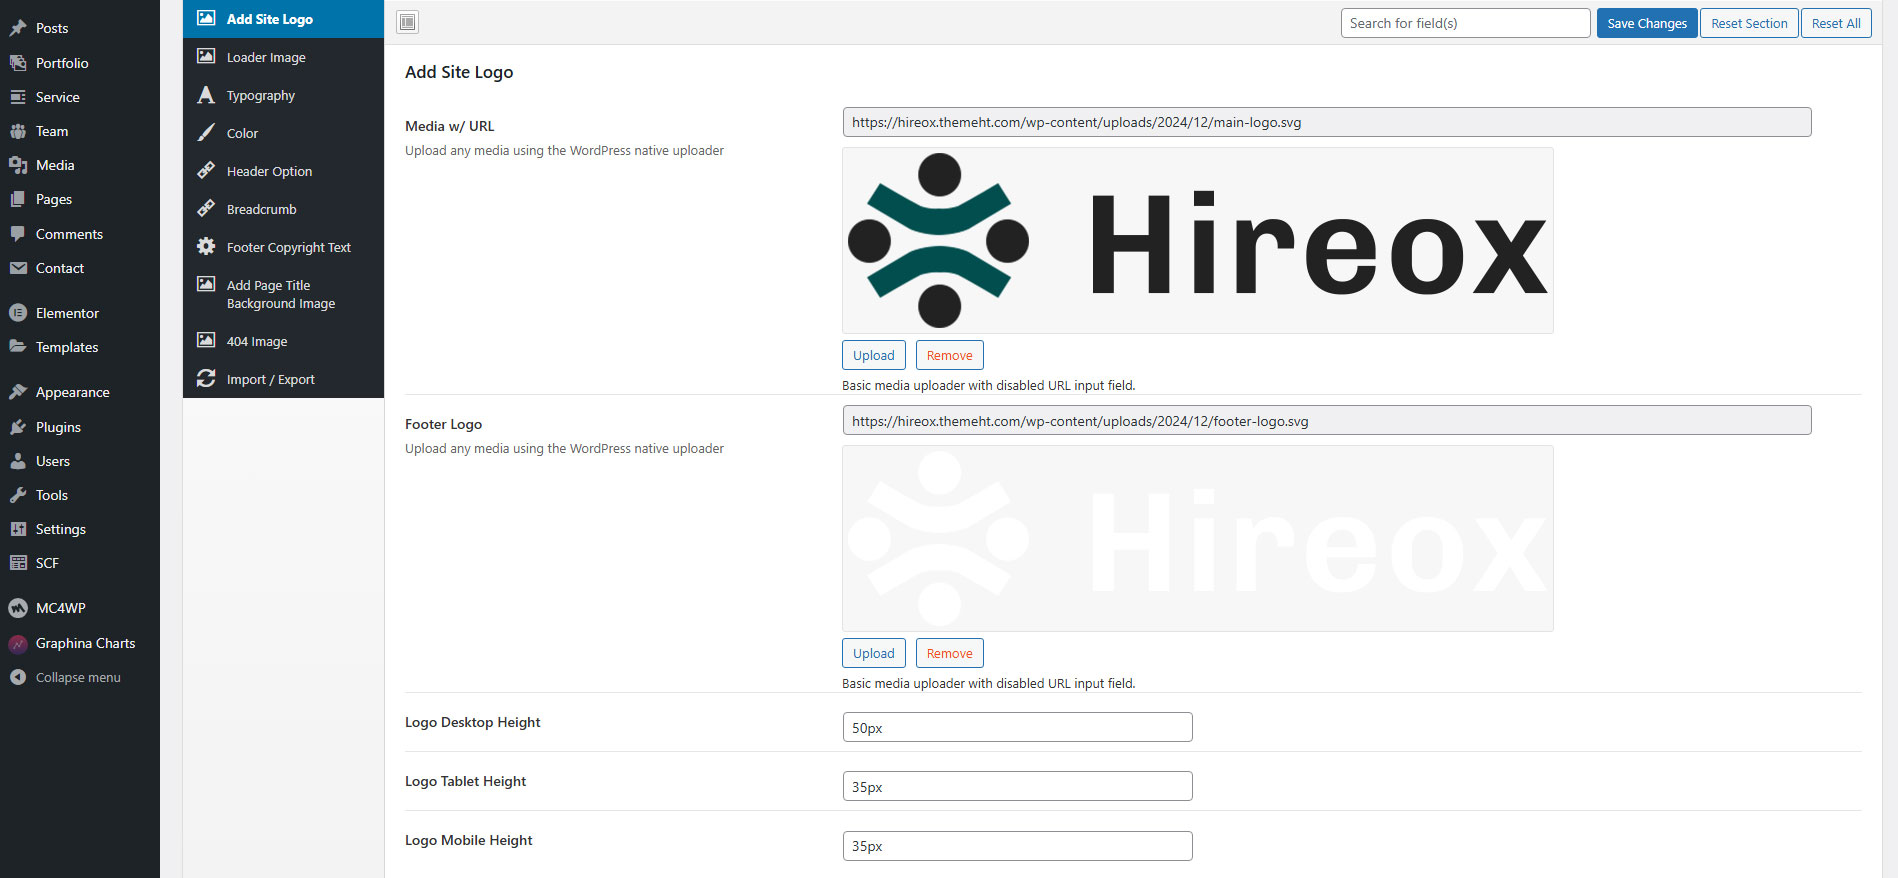
Task: Click the MC4WP logo icon
Action: [x=18, y=608]
